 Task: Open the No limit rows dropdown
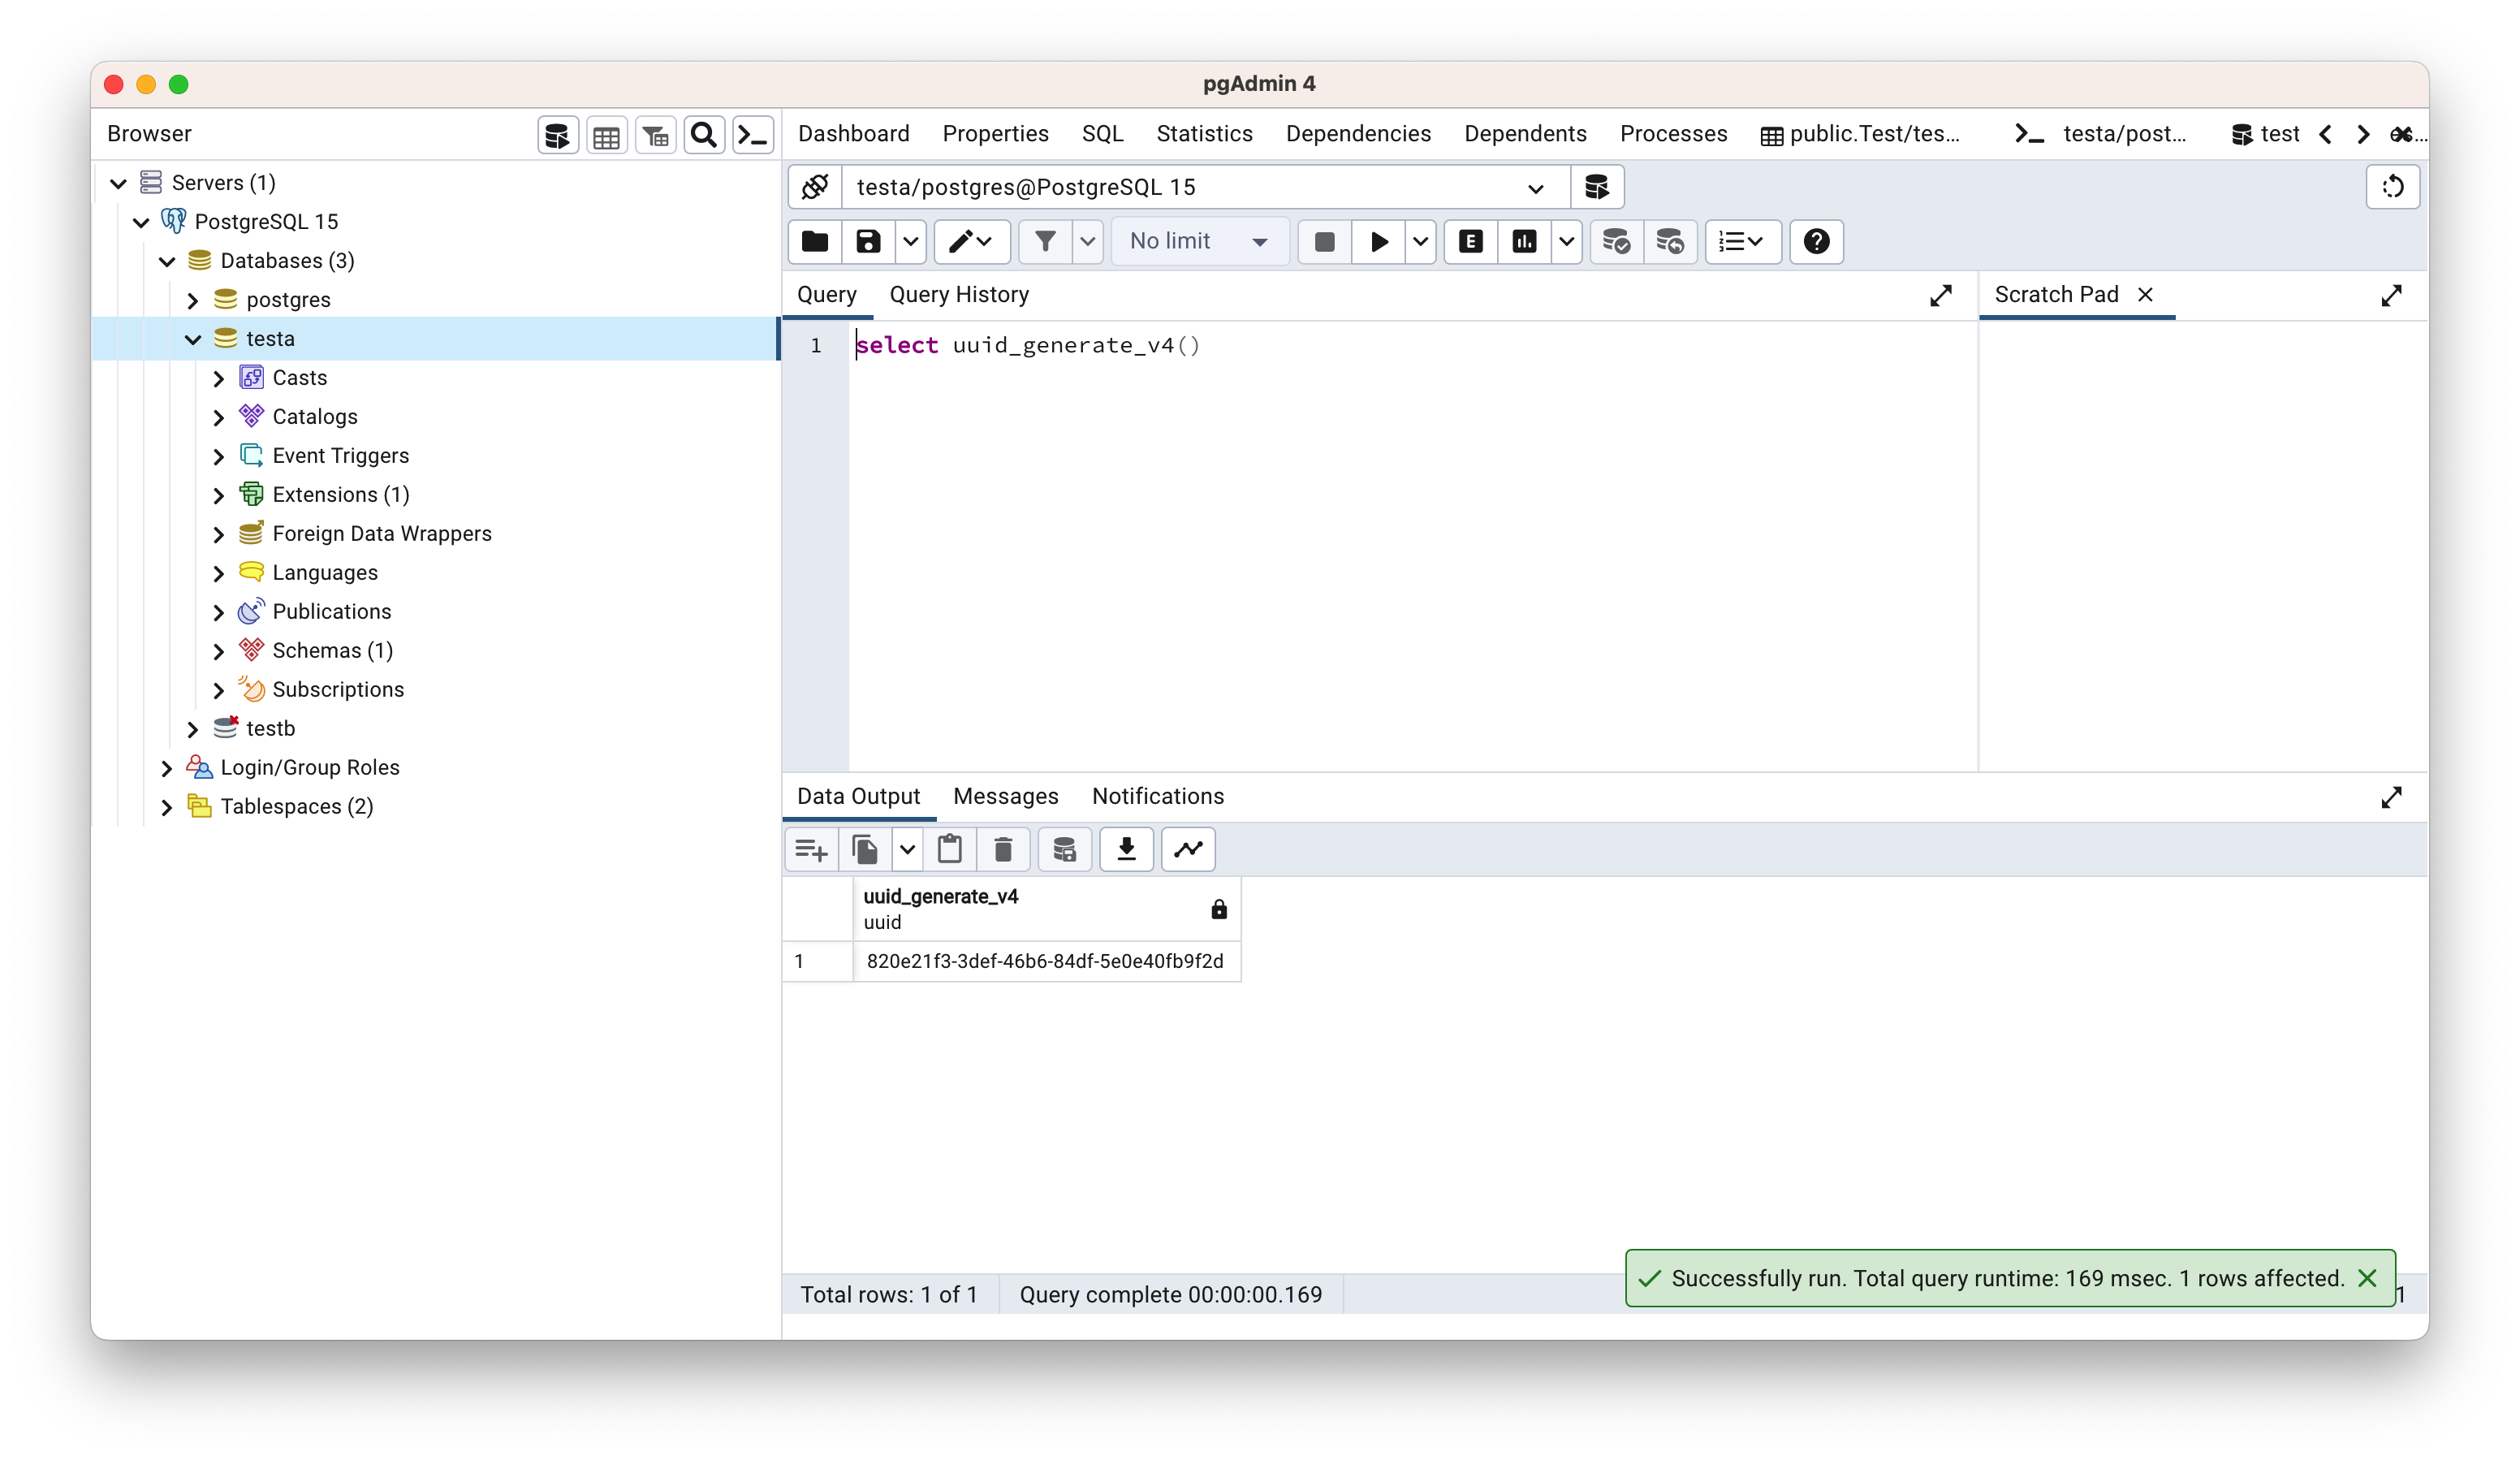pos(1199,241)
